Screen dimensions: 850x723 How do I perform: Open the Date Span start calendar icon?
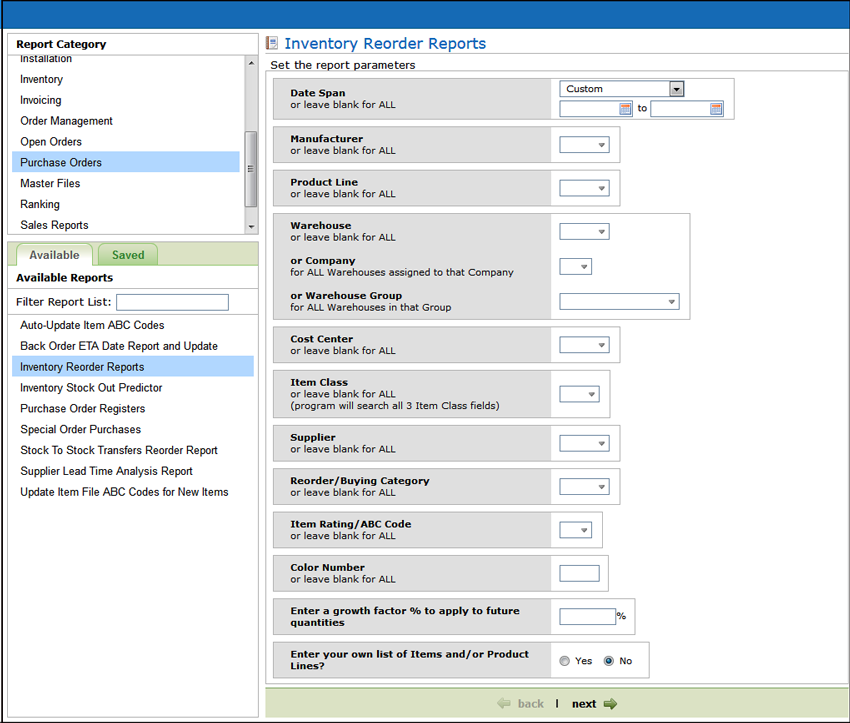[626, 109]
